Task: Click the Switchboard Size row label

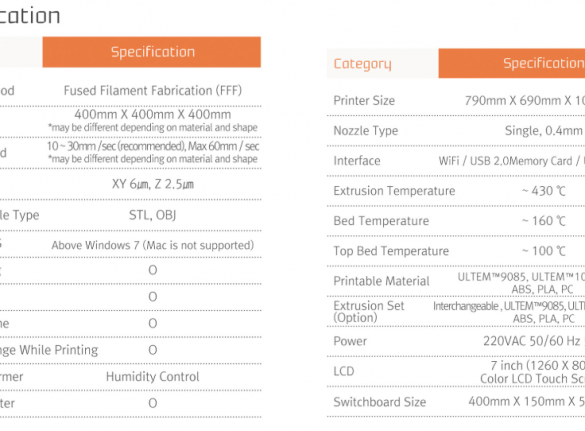Action: (x=380, y=402)
